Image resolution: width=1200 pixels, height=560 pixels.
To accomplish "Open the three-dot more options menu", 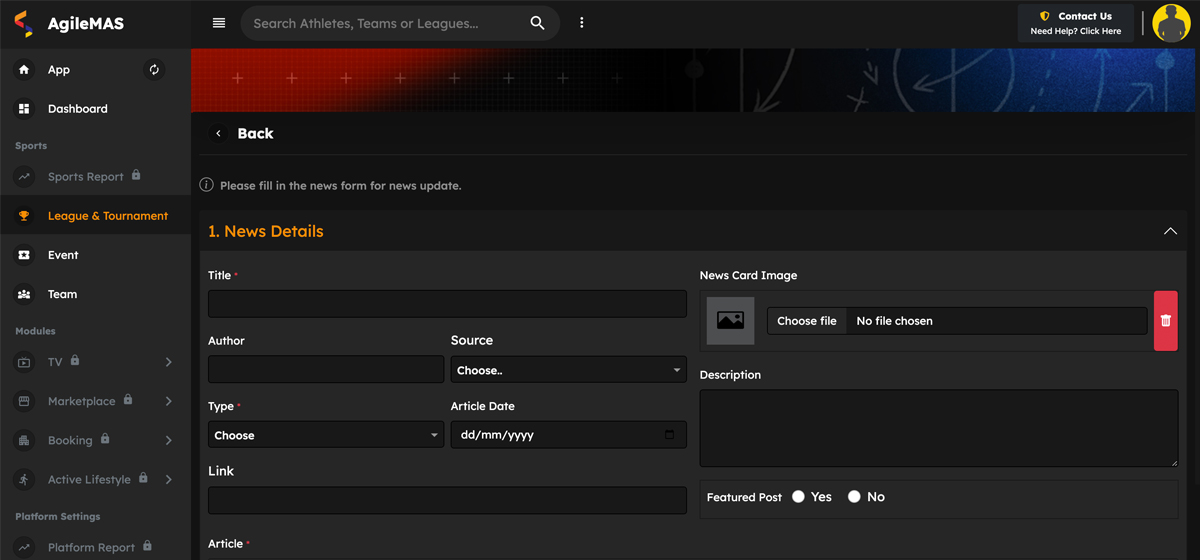I will pos(582,23).
